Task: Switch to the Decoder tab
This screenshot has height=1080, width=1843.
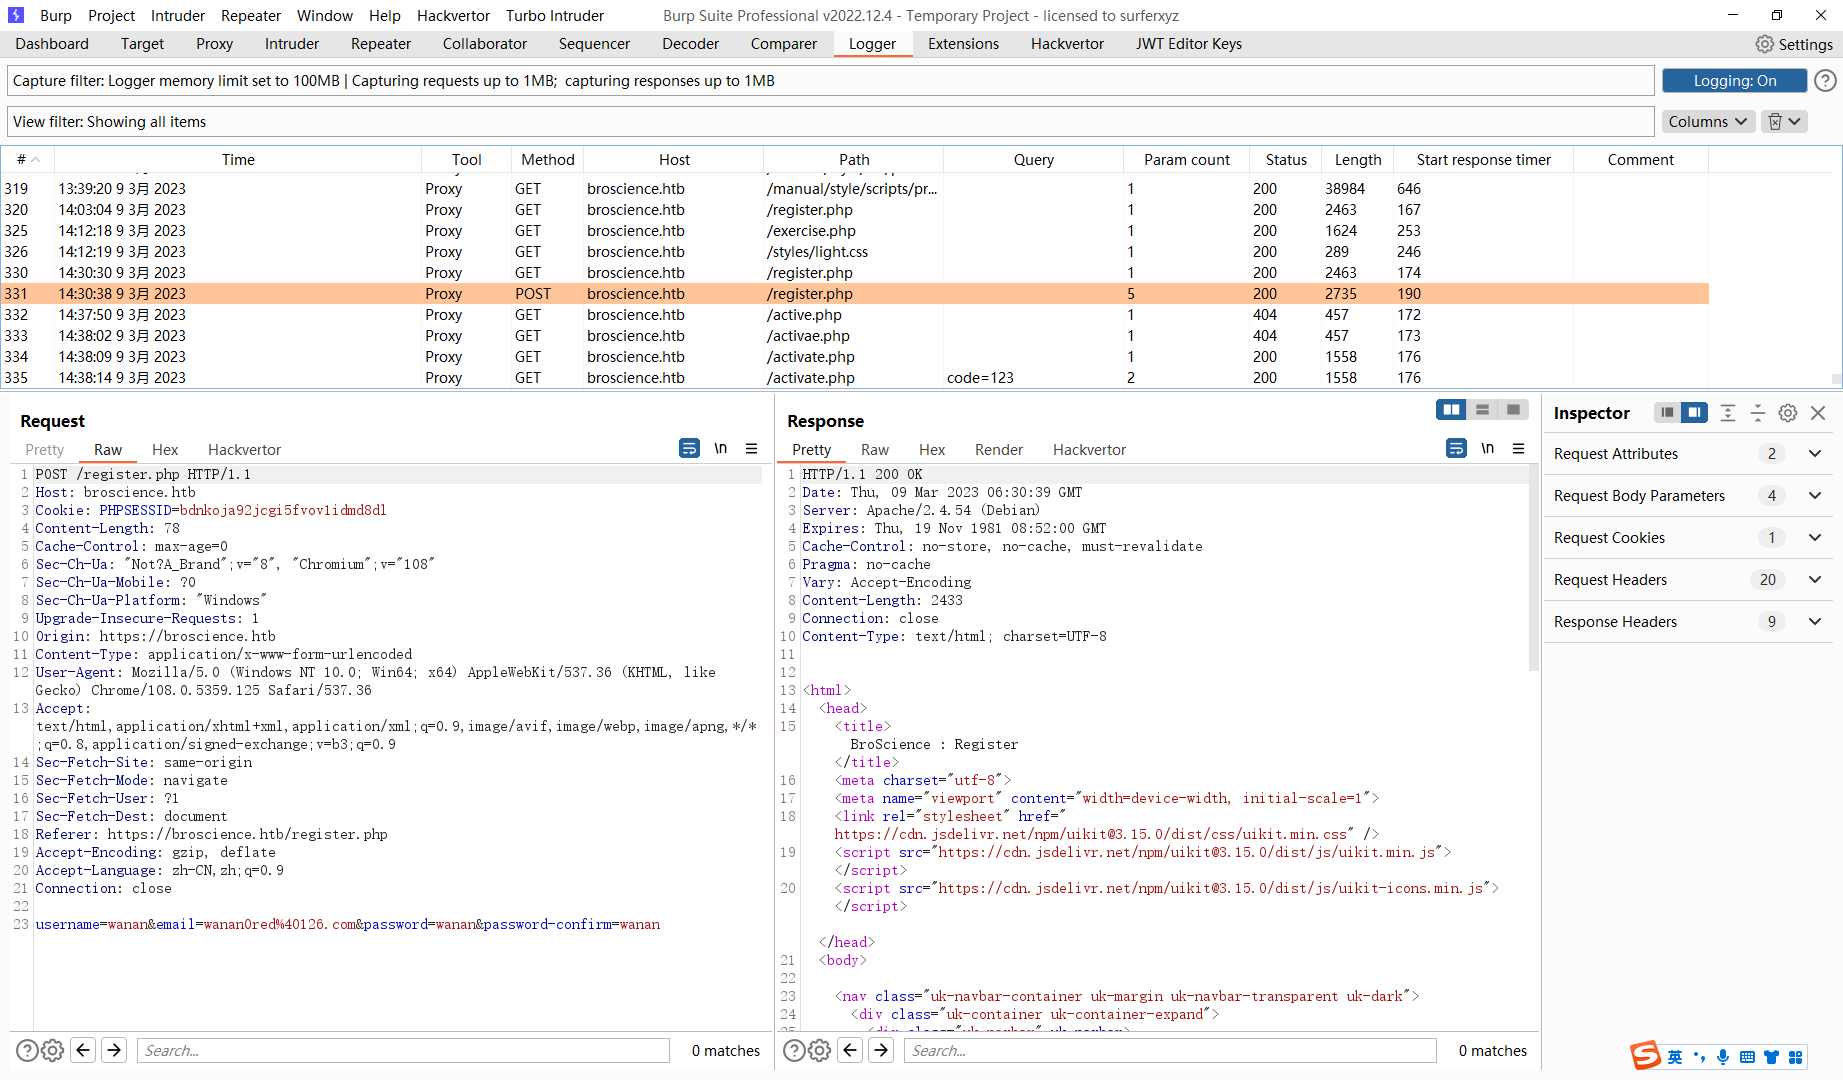Action: (690, 44)
